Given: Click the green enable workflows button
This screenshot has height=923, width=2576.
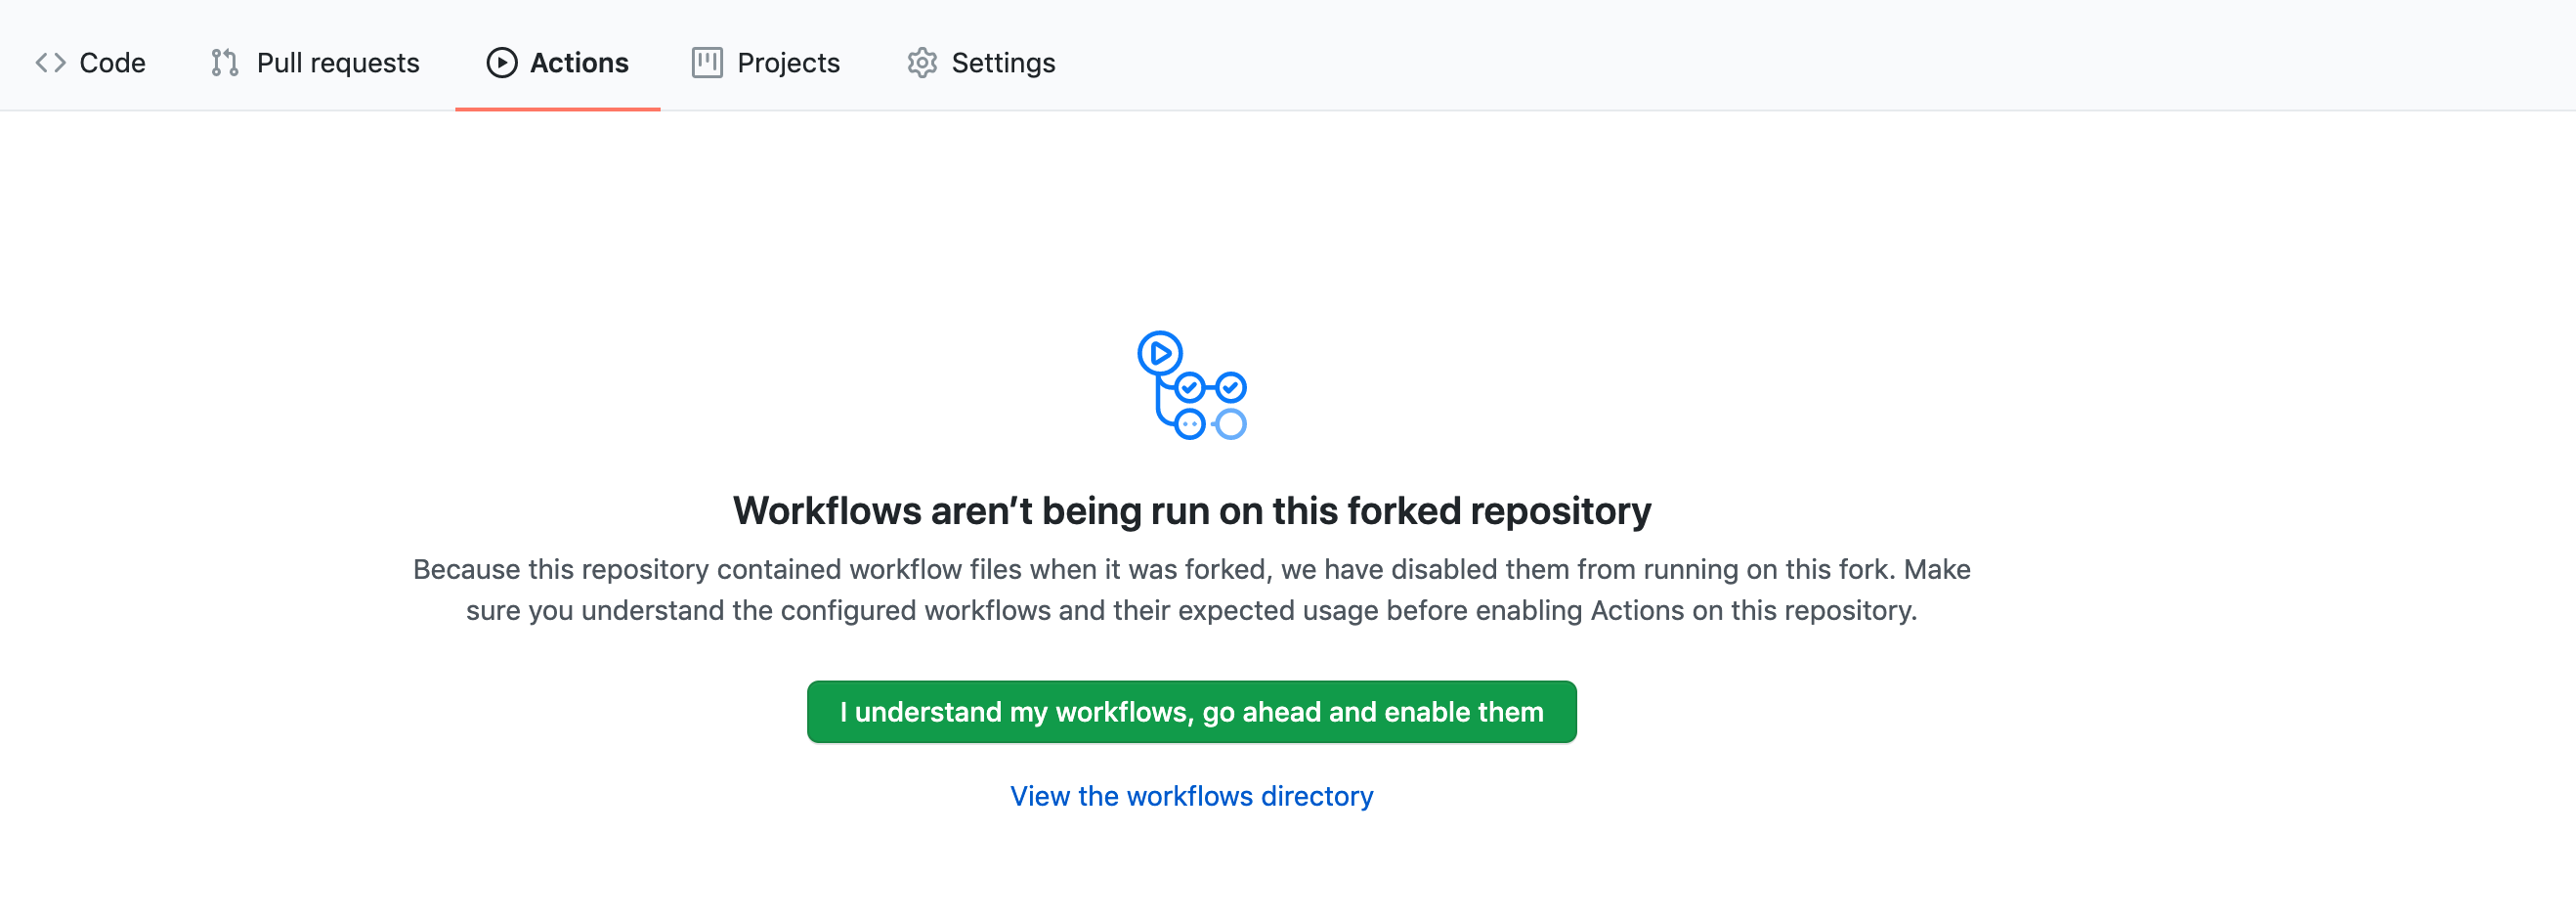Looking at the screenshot, I should coord(1192,712).
